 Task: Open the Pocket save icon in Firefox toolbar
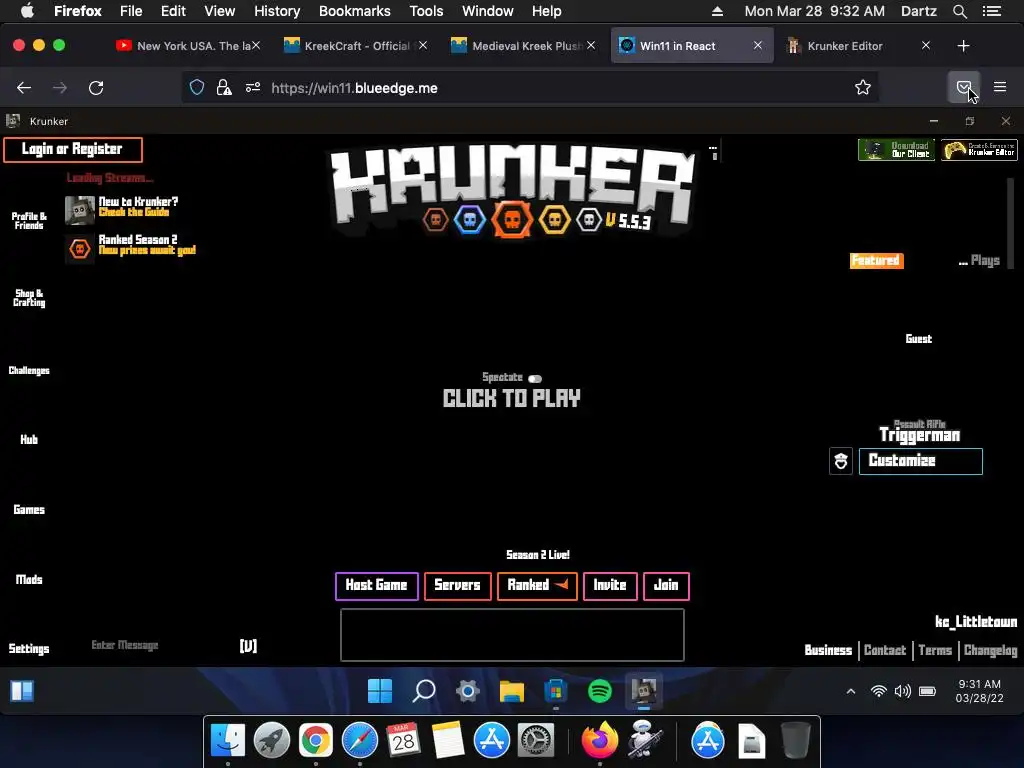coord(963,88)
